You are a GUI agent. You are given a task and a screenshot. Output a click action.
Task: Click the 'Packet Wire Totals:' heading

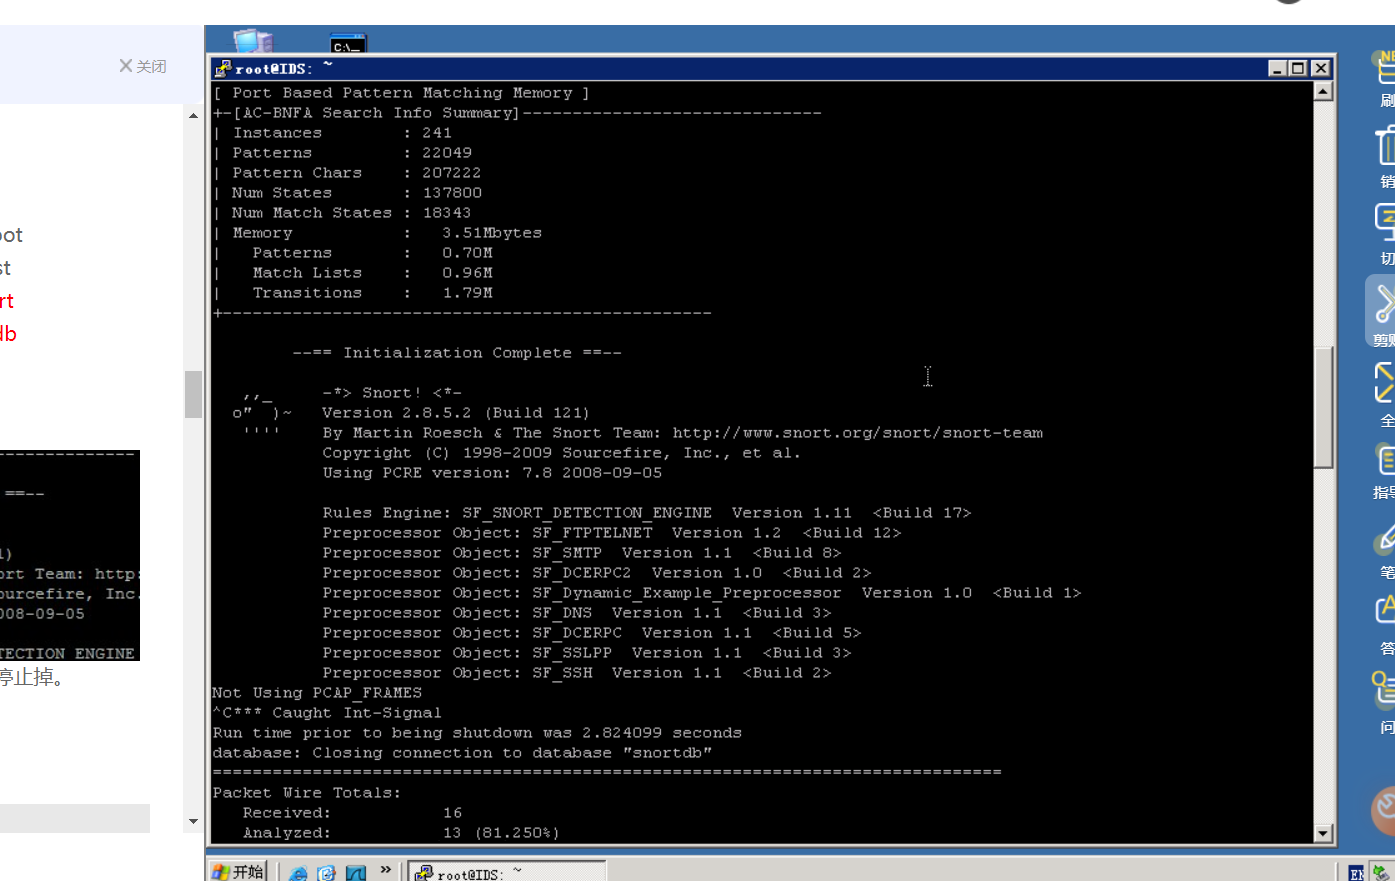coord(307,793)
